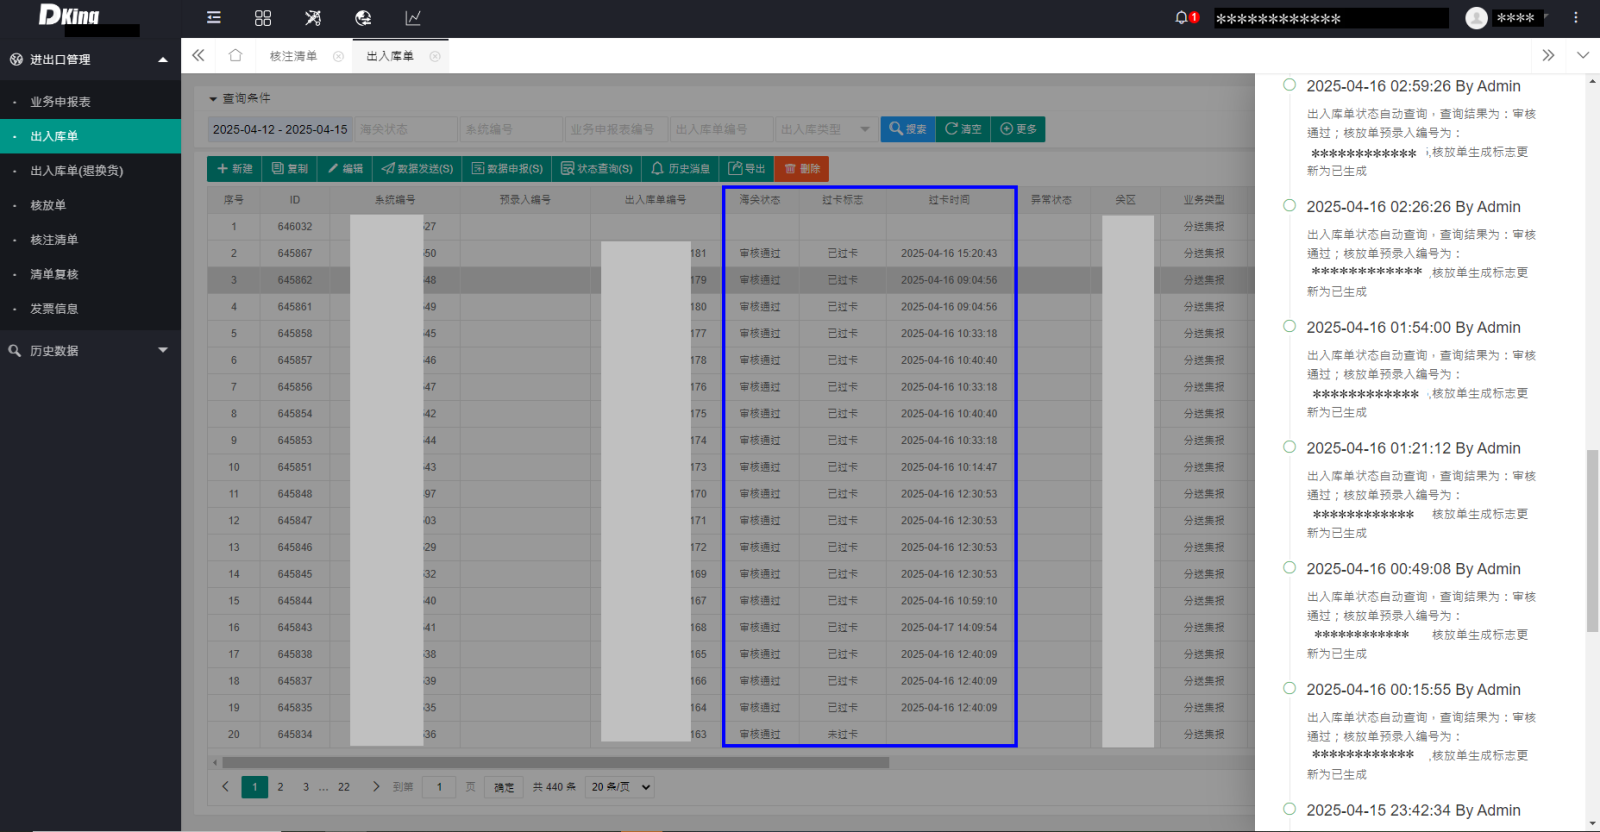1600x832 pixels.
Task: Open the 20 条/页 page size dropdown
Action: point(620,787)
